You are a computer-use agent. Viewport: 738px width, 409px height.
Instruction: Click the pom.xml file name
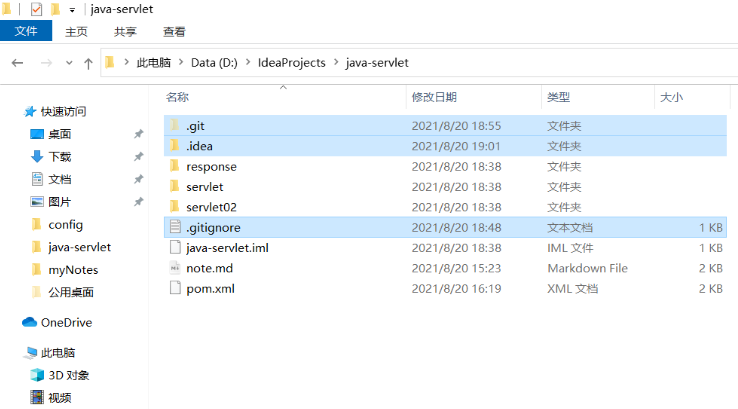[x=210, y=289]
